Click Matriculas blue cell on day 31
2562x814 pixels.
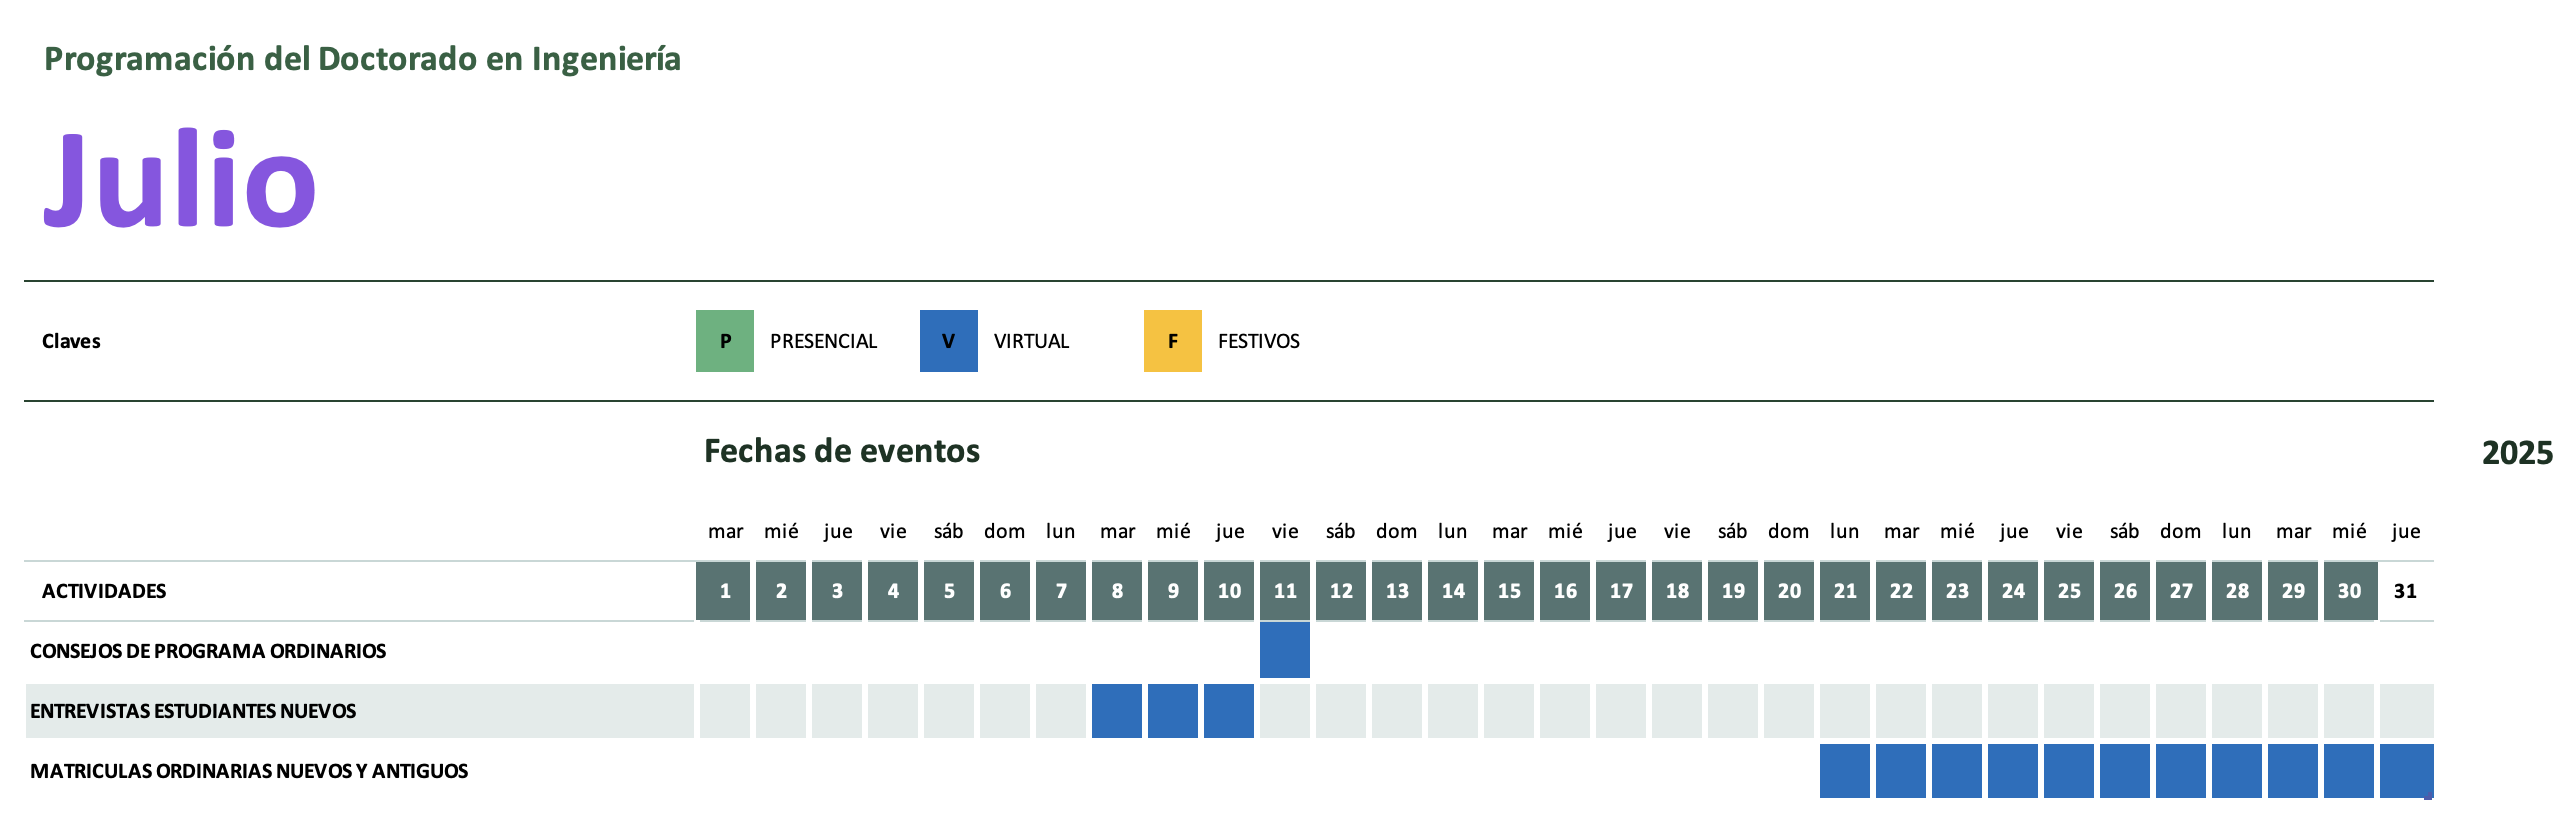2407,771
